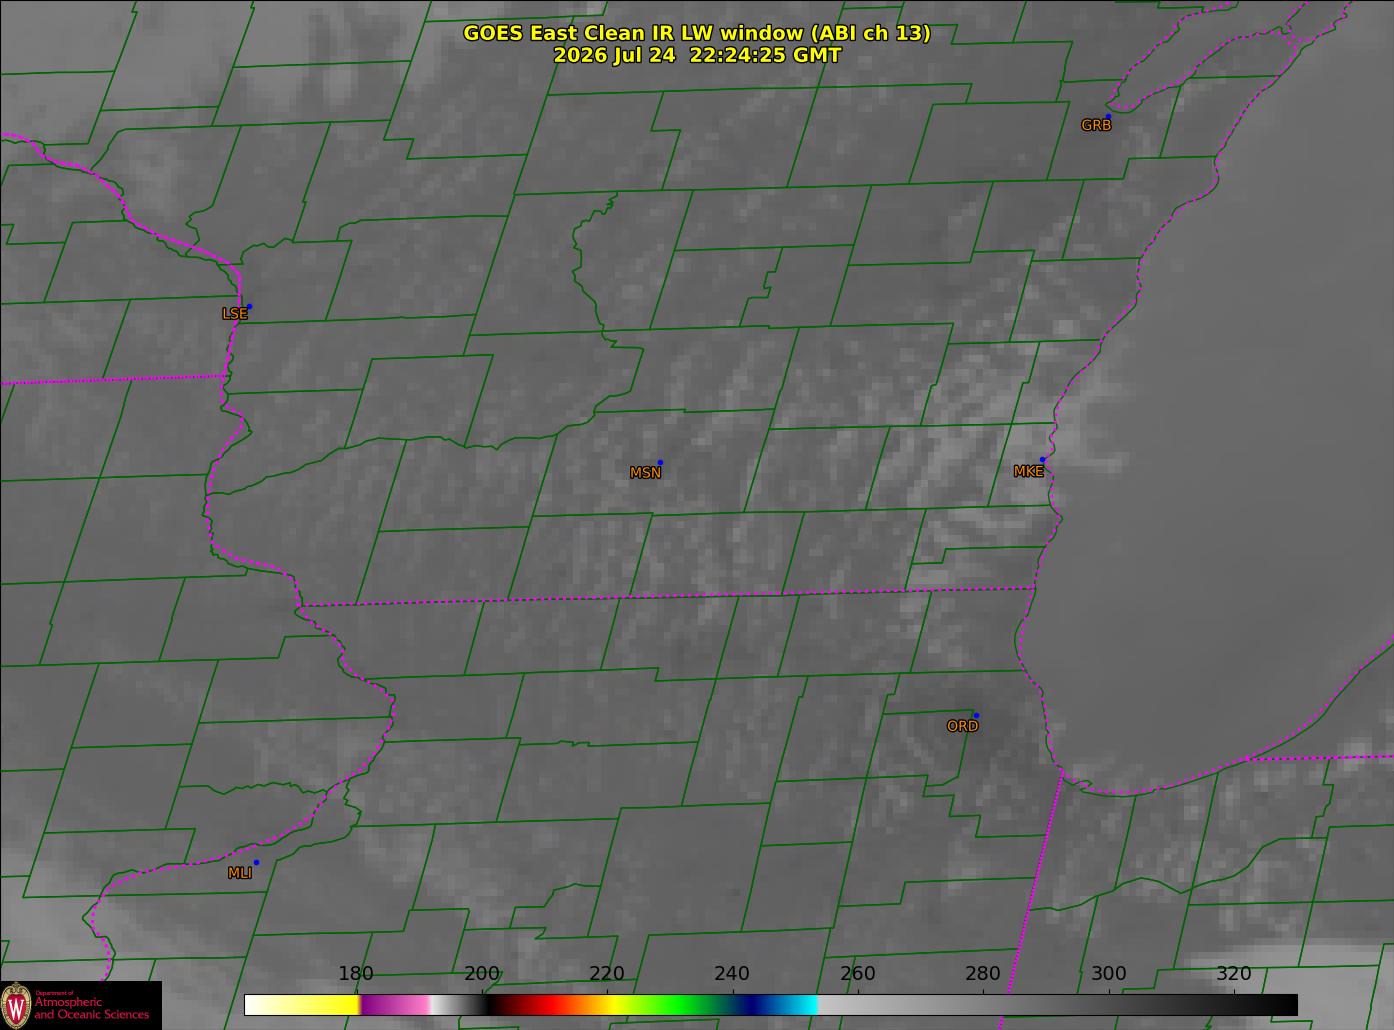Click the 320 label on the temperature scale

[1234, 973]
